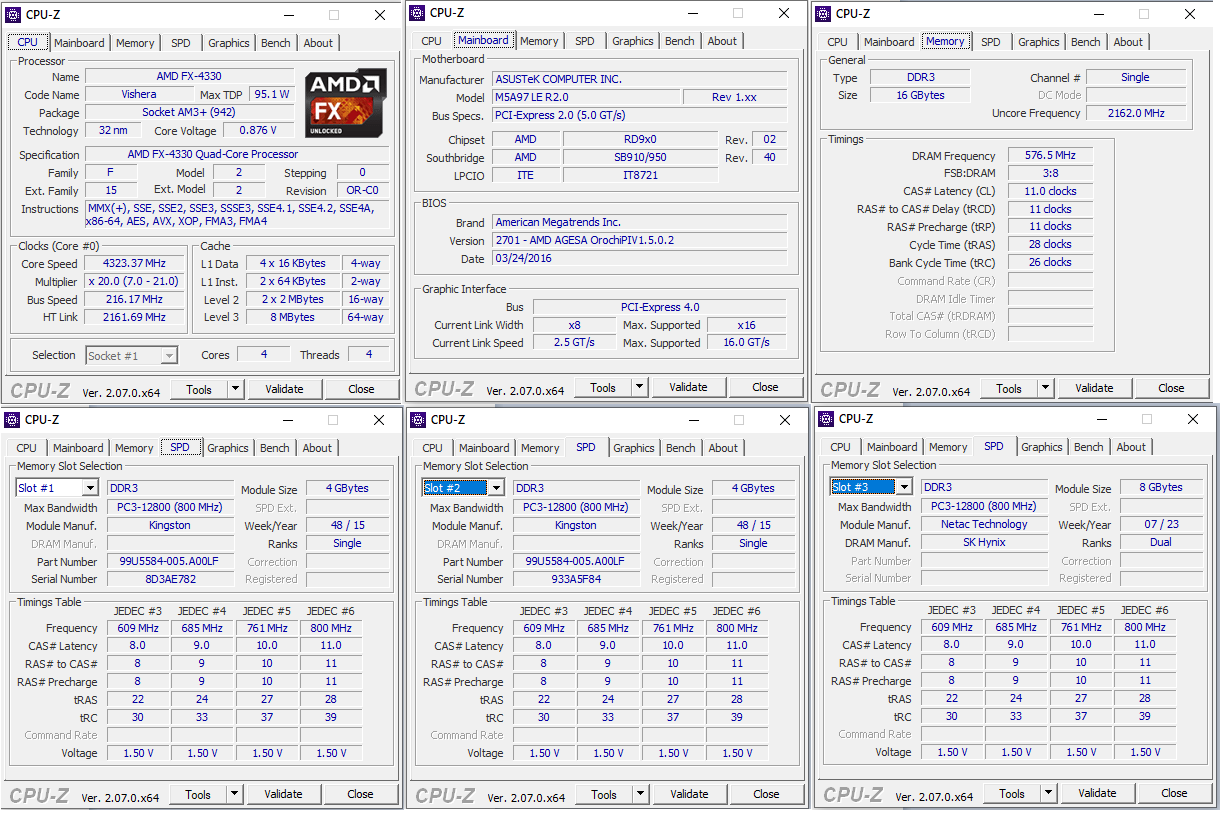This screenshot has width=1222, height=813.
Task: Expand Tools arrow in the ASUSTeK mainboard window
Action: coord(639,387)
